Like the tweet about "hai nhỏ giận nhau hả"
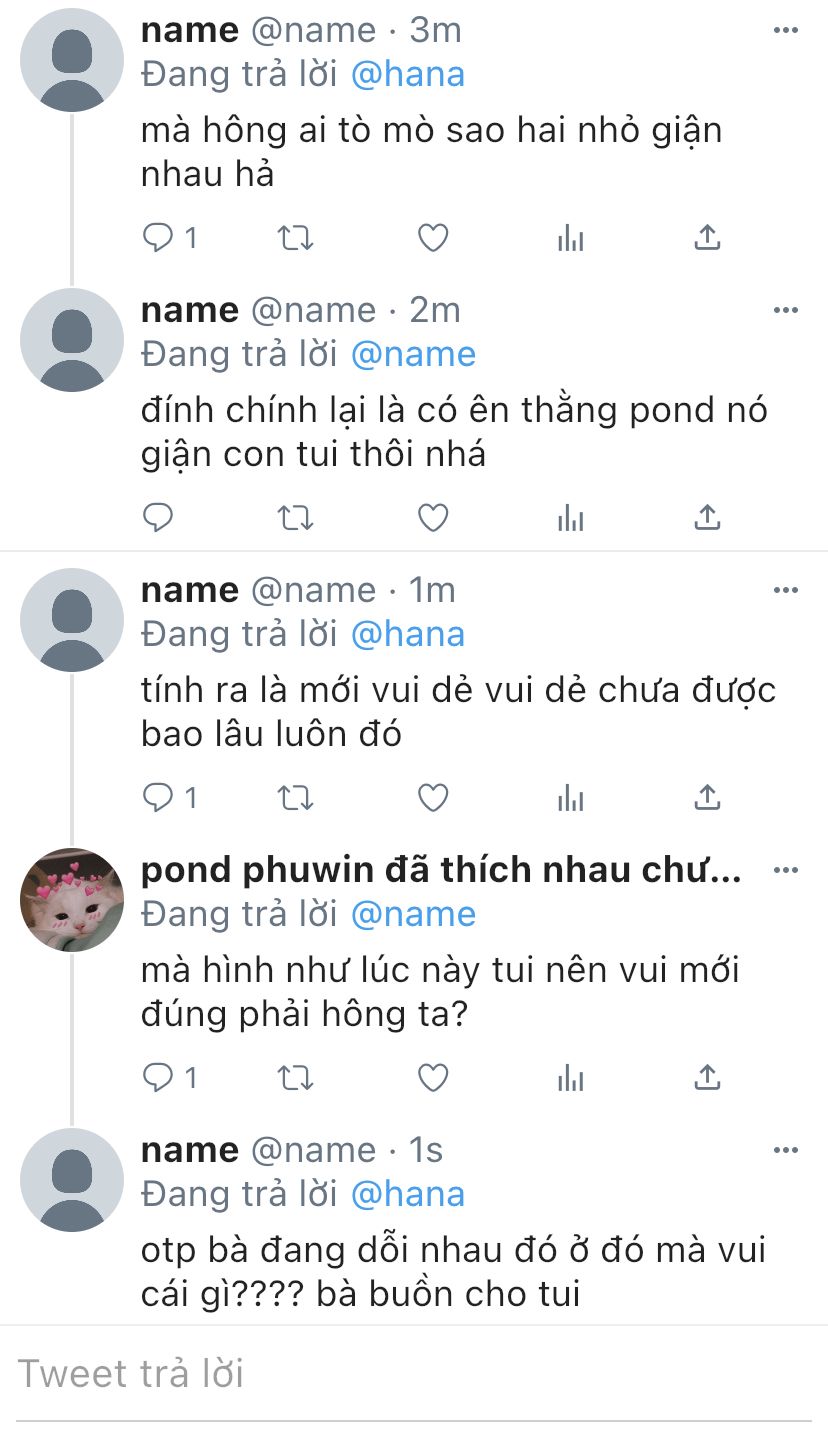The width and height of the screenshot is (828, 1450). 432,238
